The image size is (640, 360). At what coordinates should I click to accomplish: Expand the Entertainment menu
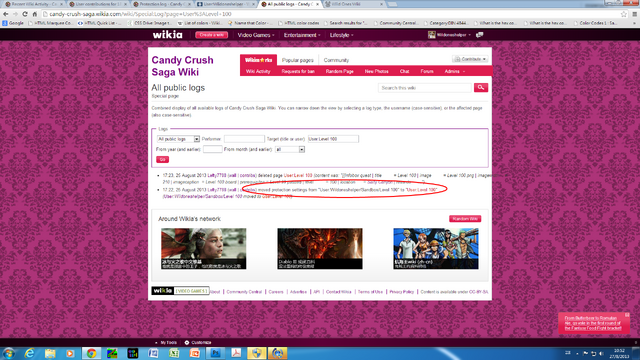pos(302,35)
